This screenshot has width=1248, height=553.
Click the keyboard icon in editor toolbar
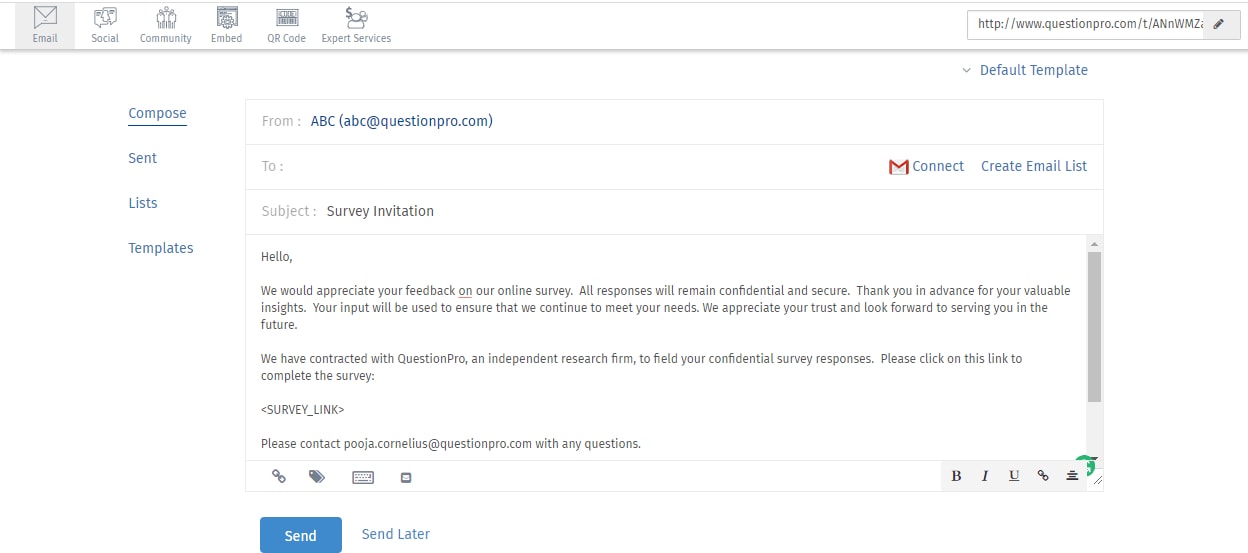[x=363, y=477]
